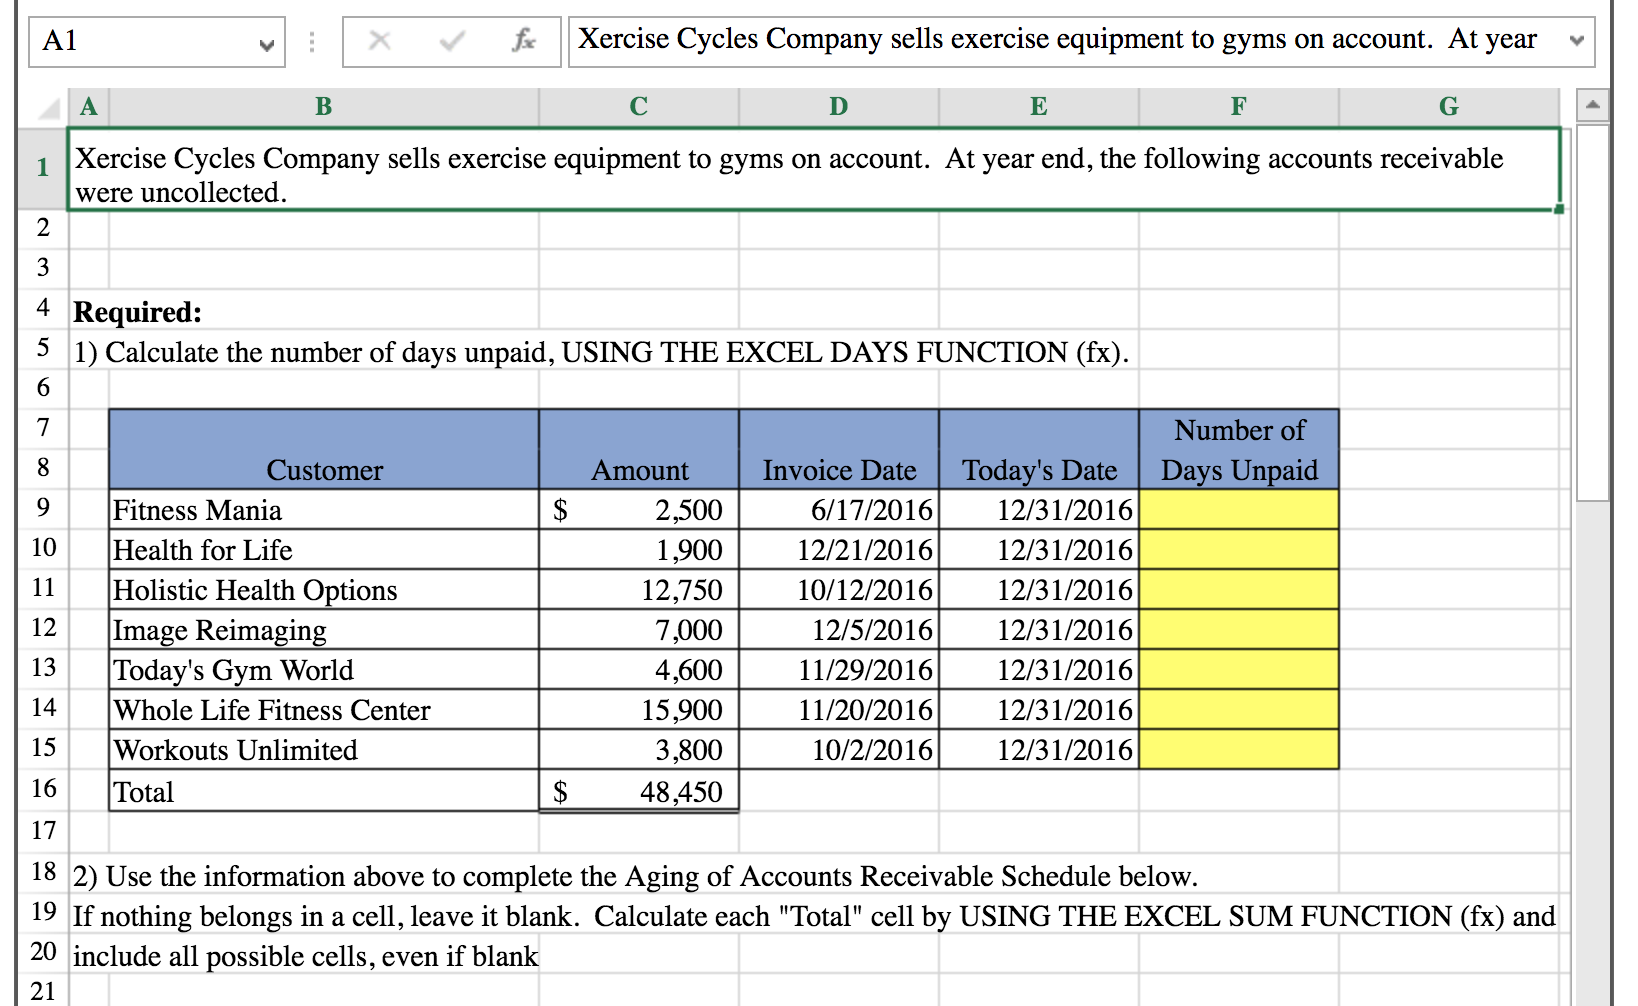Click the formula bar expand chevron
Image resolution: width=1638 pixels, height=1006 pixels.
[x=1578, y=42]
